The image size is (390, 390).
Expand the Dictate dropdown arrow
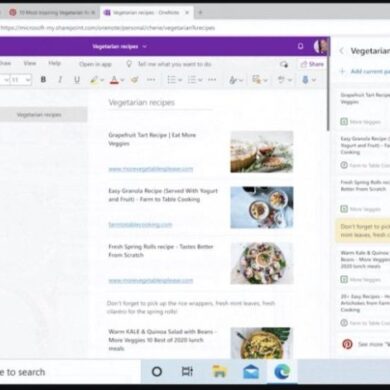point(314,80)
